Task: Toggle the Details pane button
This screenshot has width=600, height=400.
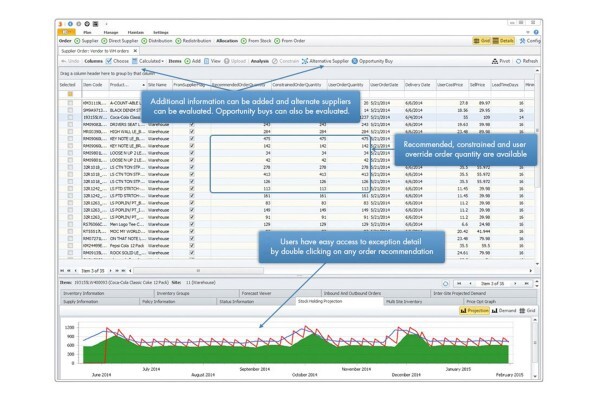Action: (503, 41)
